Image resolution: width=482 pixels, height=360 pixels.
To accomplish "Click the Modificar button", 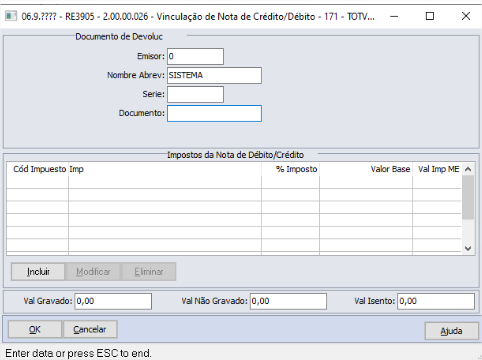I will [93, 272].
